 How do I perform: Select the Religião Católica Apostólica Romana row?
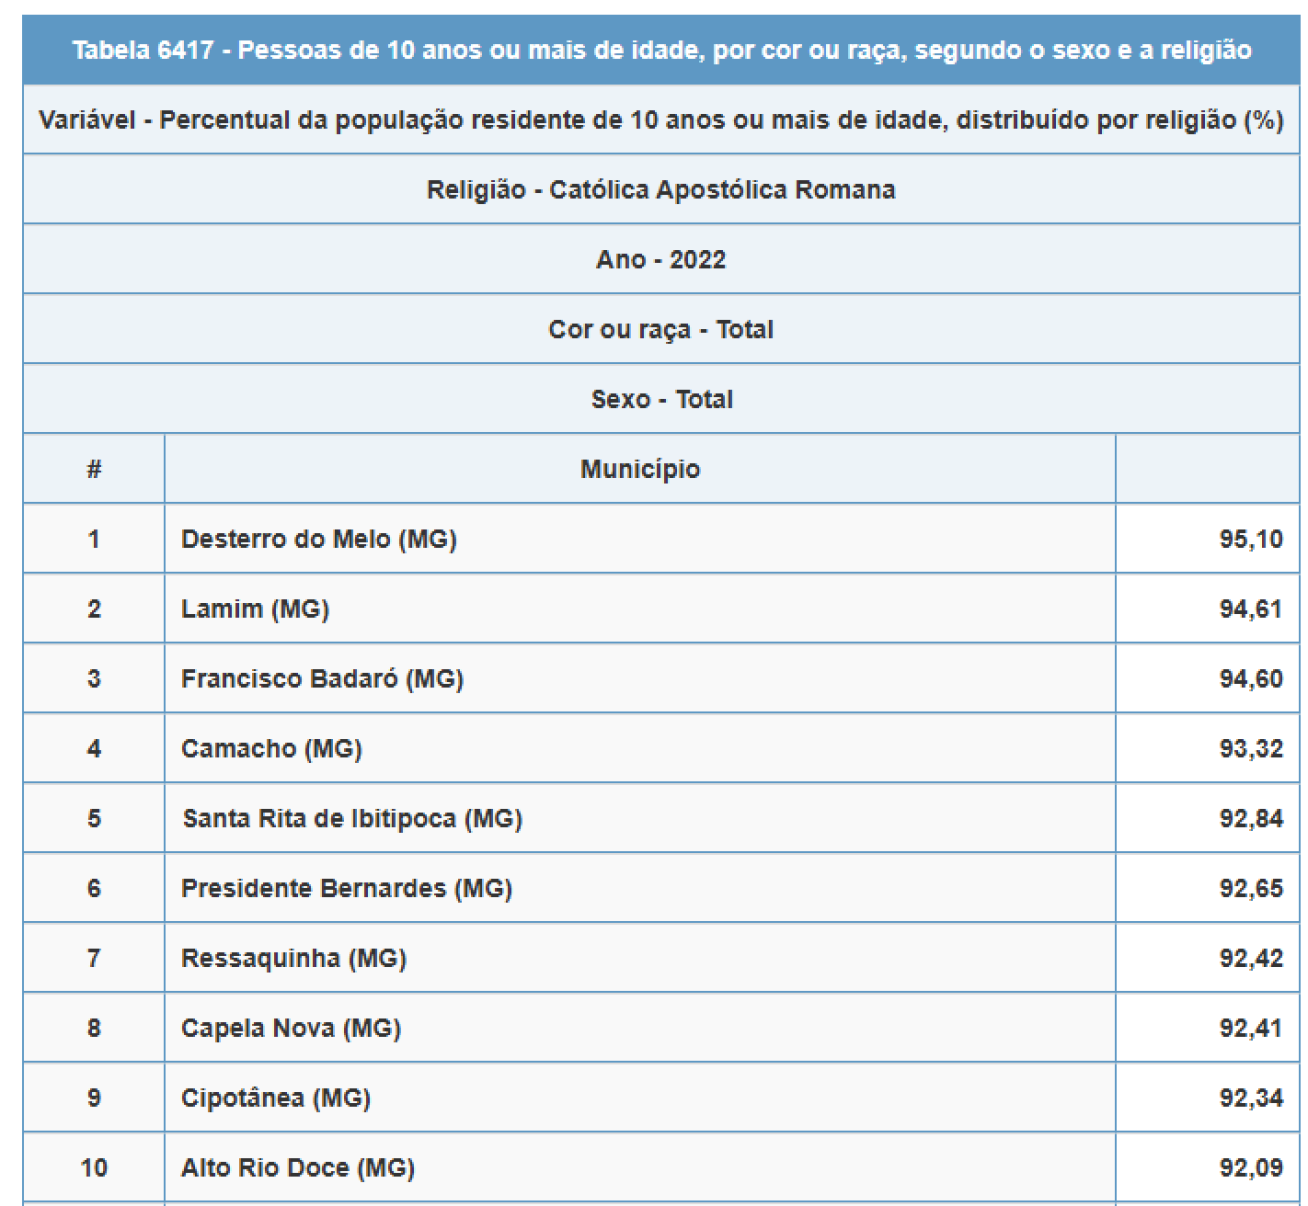coord(661,190)
